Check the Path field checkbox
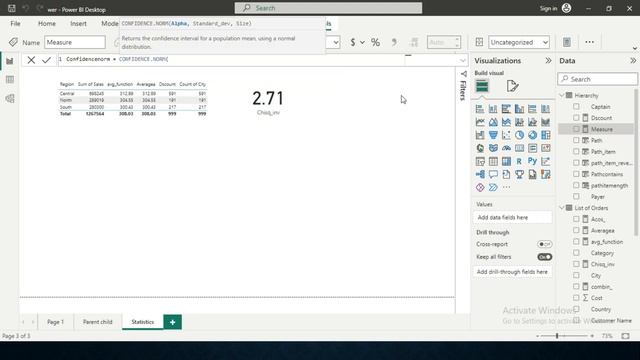 click(x=576, y=140)
